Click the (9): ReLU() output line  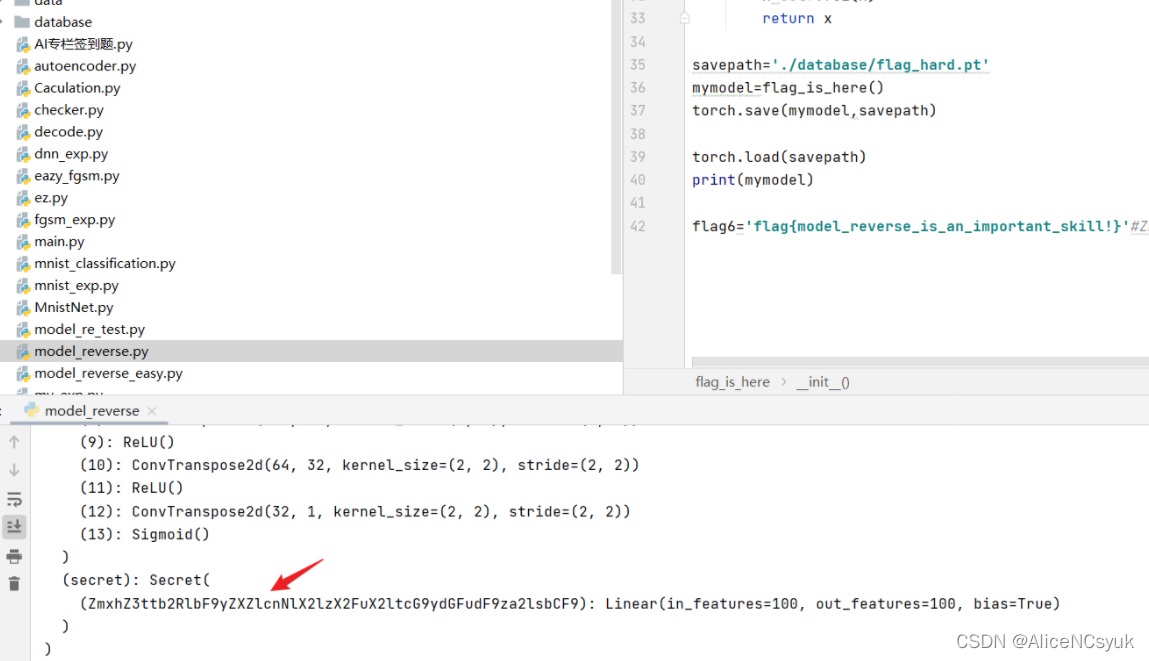127,442
